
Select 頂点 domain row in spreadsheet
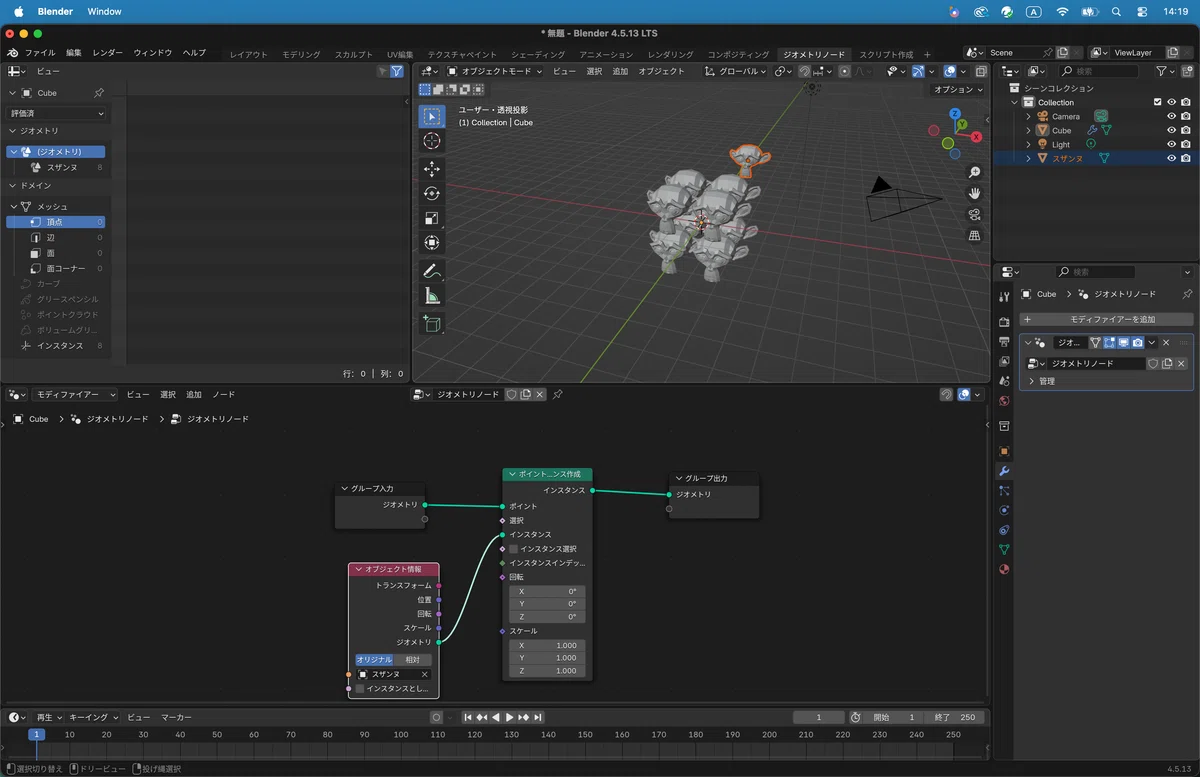[56, 222]
